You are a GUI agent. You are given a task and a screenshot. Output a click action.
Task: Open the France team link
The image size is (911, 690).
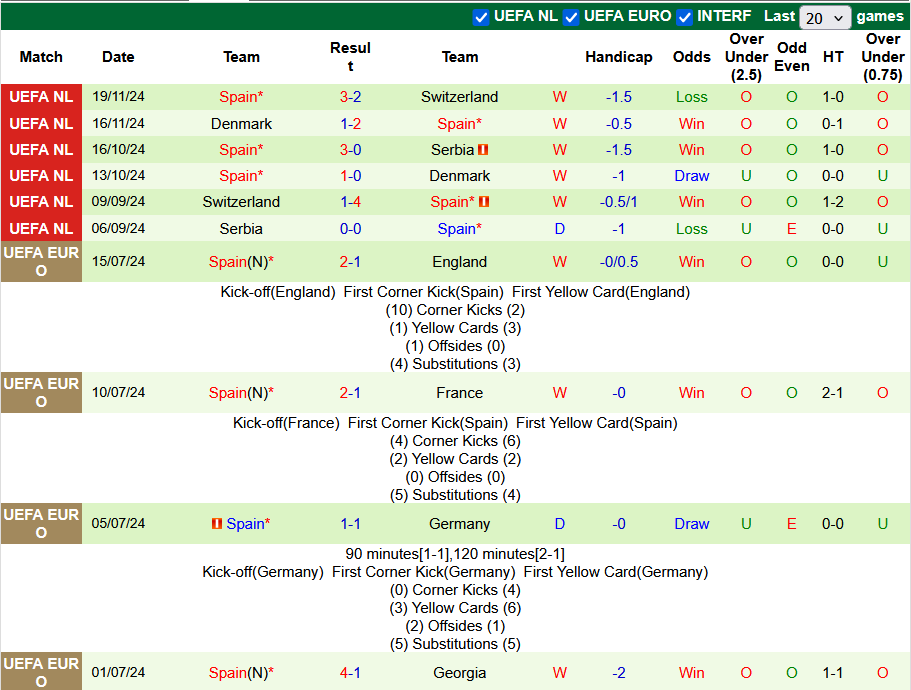pyautogui.click(x=460, y=393)
